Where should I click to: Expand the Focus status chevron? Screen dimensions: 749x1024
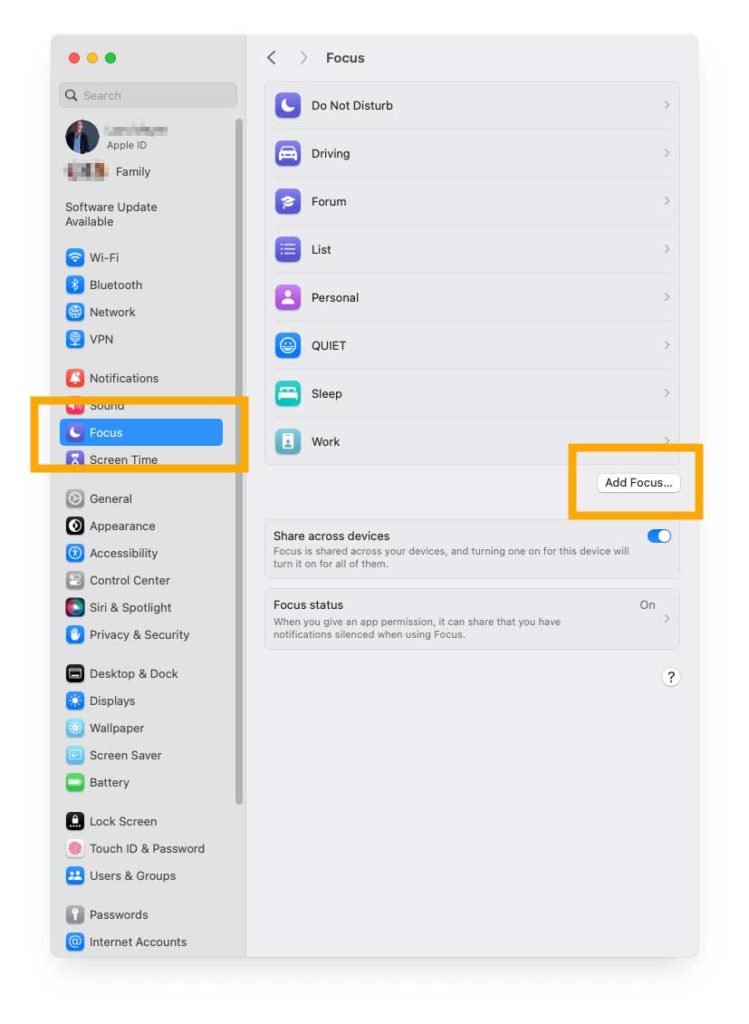point(667,618)
